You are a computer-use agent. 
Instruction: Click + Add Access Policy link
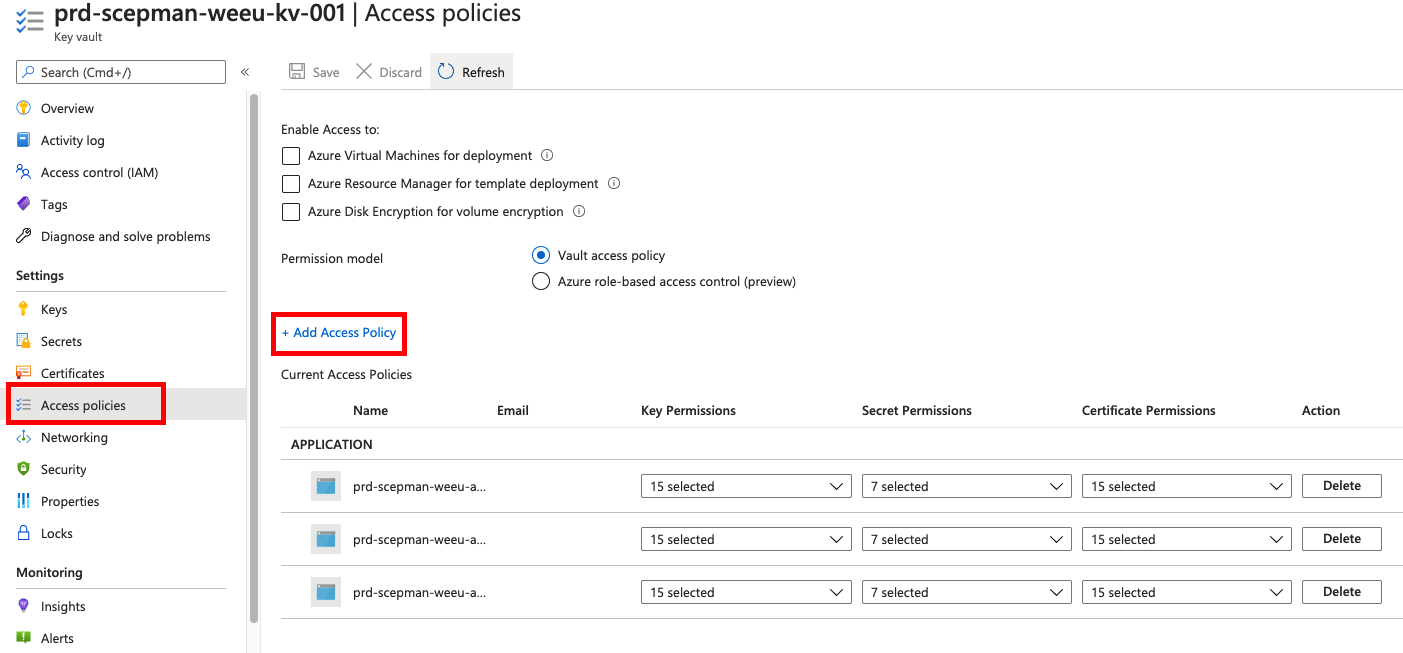click(339, 332)
